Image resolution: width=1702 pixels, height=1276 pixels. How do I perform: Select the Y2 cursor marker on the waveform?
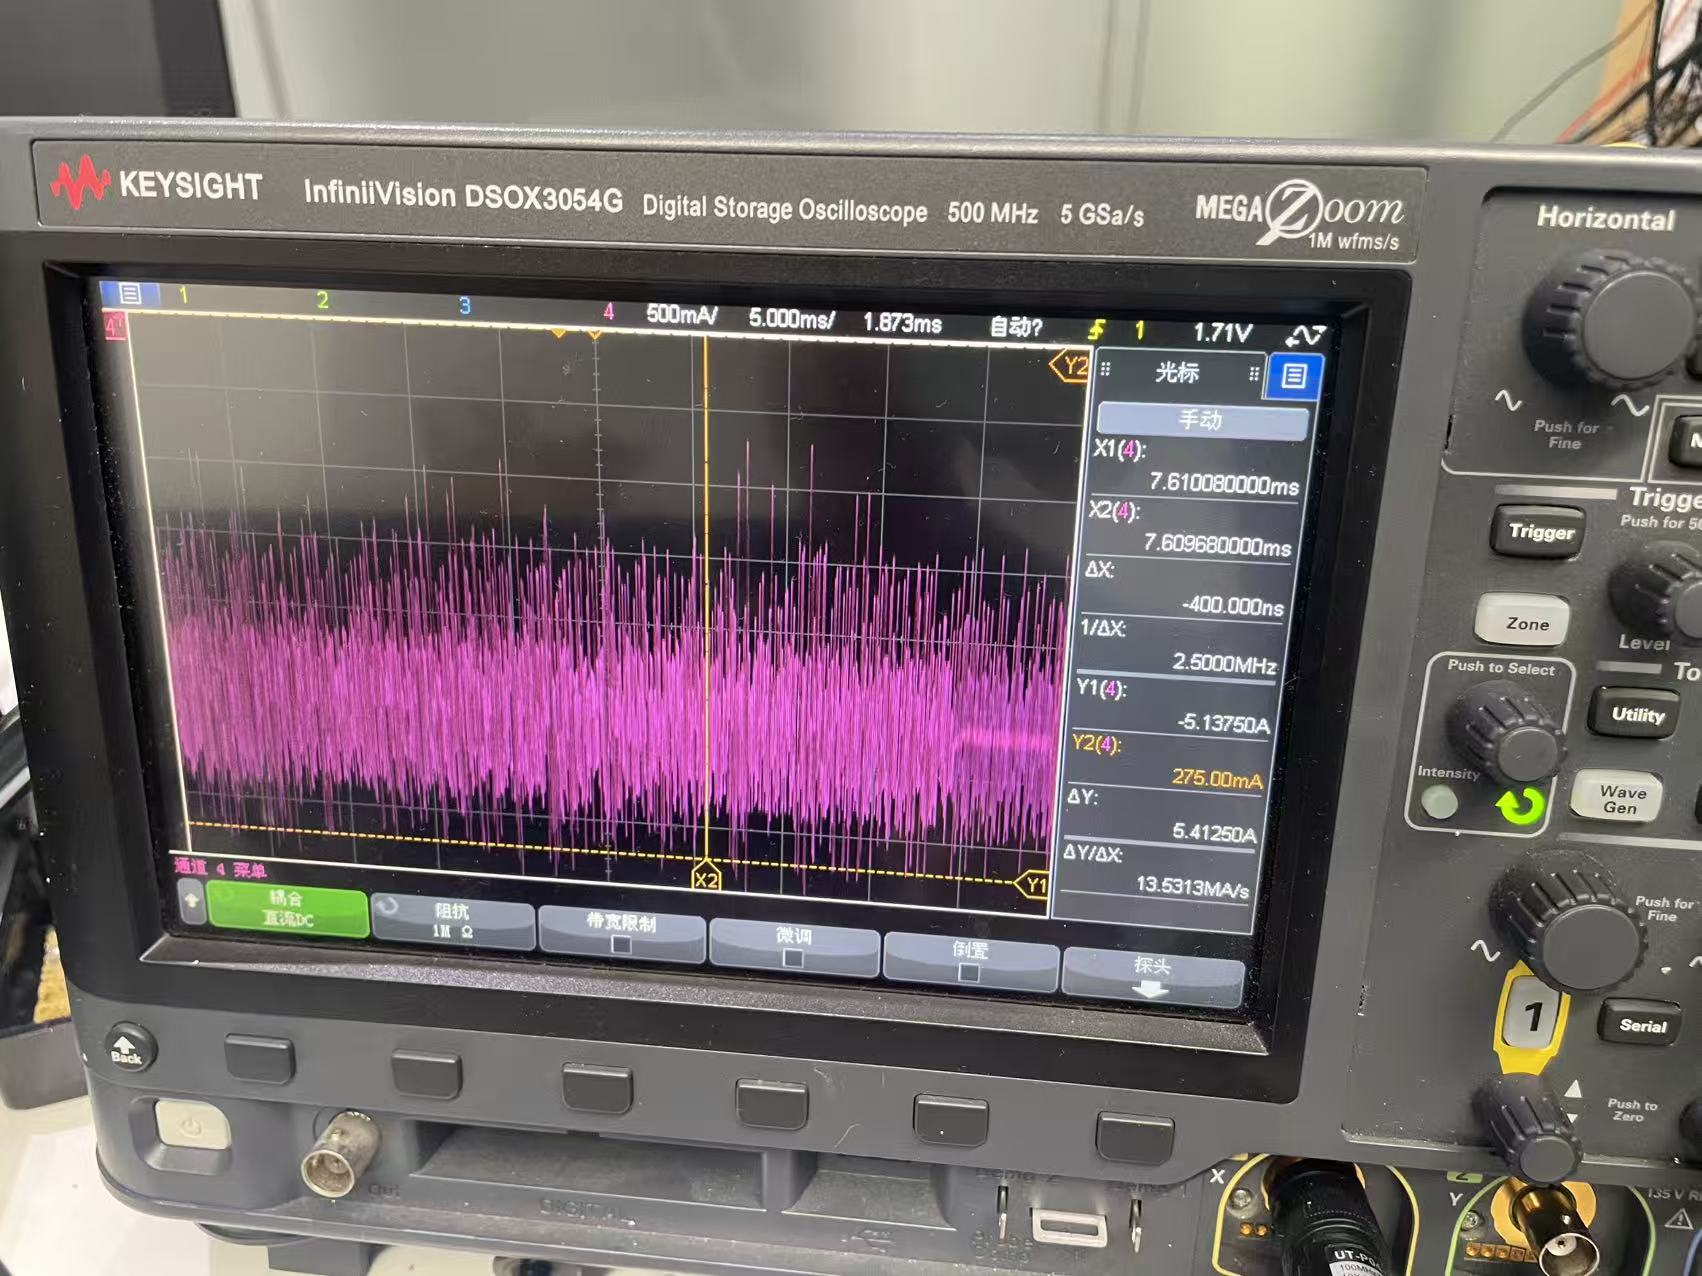(x=1072, y=366)
